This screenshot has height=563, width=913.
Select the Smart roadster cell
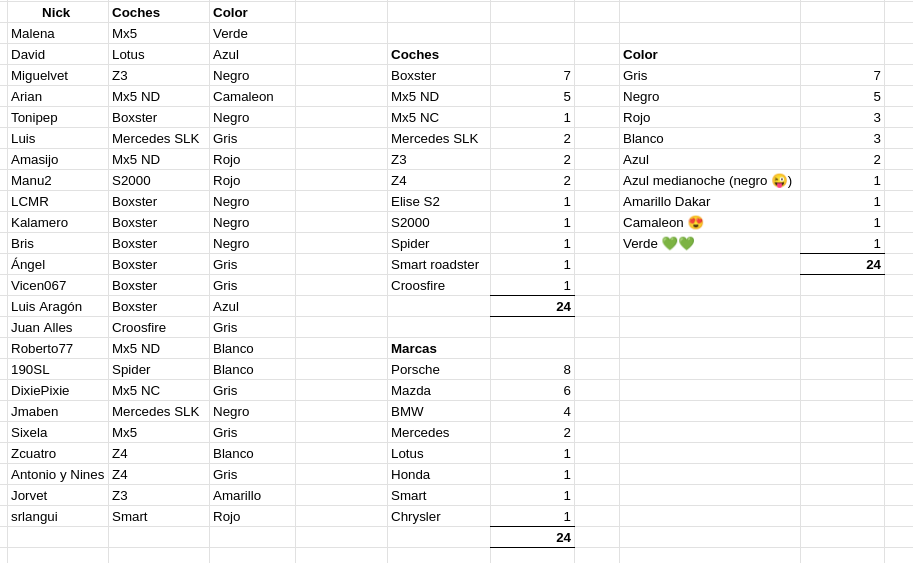(x=439, y=264)
